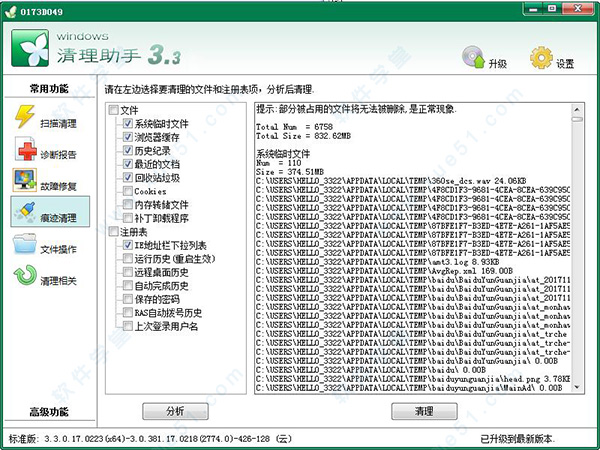Click the 'Total Num = 6758' line

pos(295,127)
